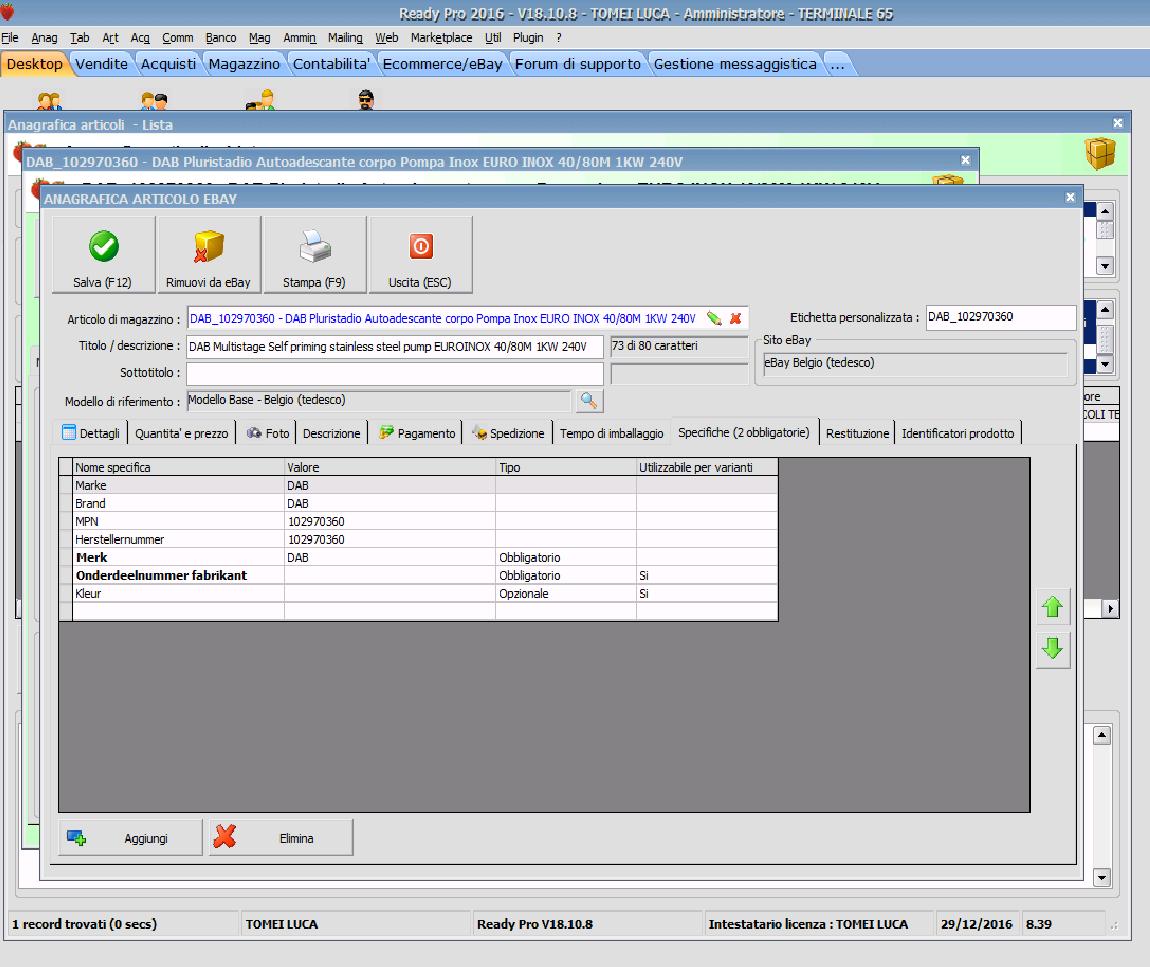The image size is (1150, 967).
Task: Click green edit icon beside Articolo di magazzino
Action: point(714,319)
